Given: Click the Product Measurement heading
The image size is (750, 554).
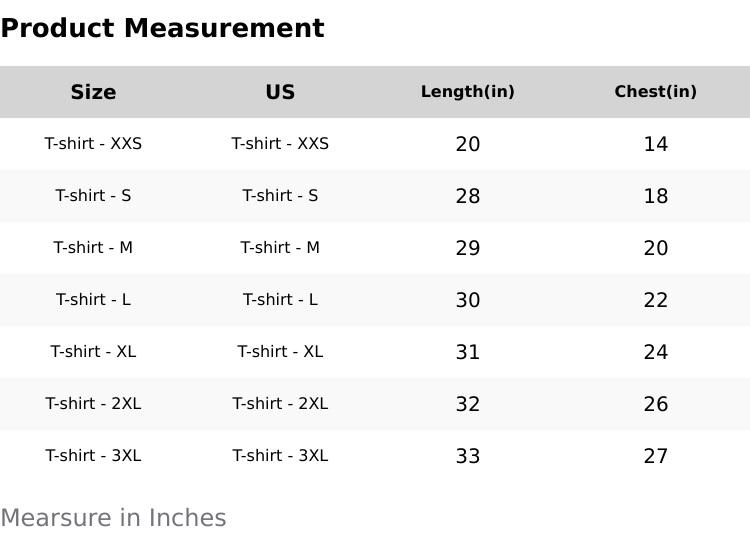Looking at the screenshot, I should [x=162, y=28].
